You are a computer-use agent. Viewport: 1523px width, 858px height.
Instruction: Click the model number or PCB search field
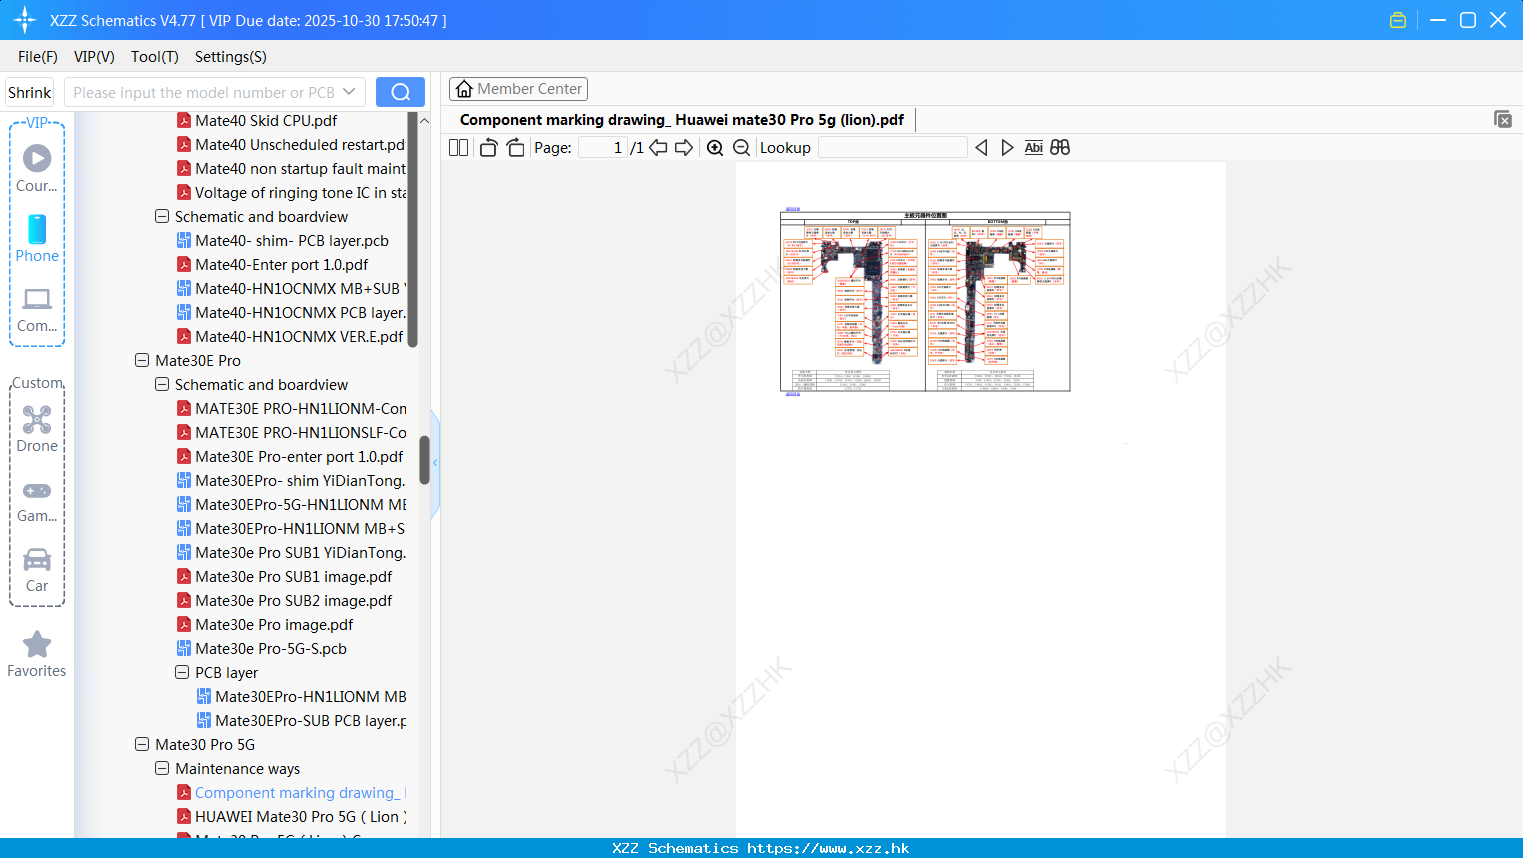(203, 92)
